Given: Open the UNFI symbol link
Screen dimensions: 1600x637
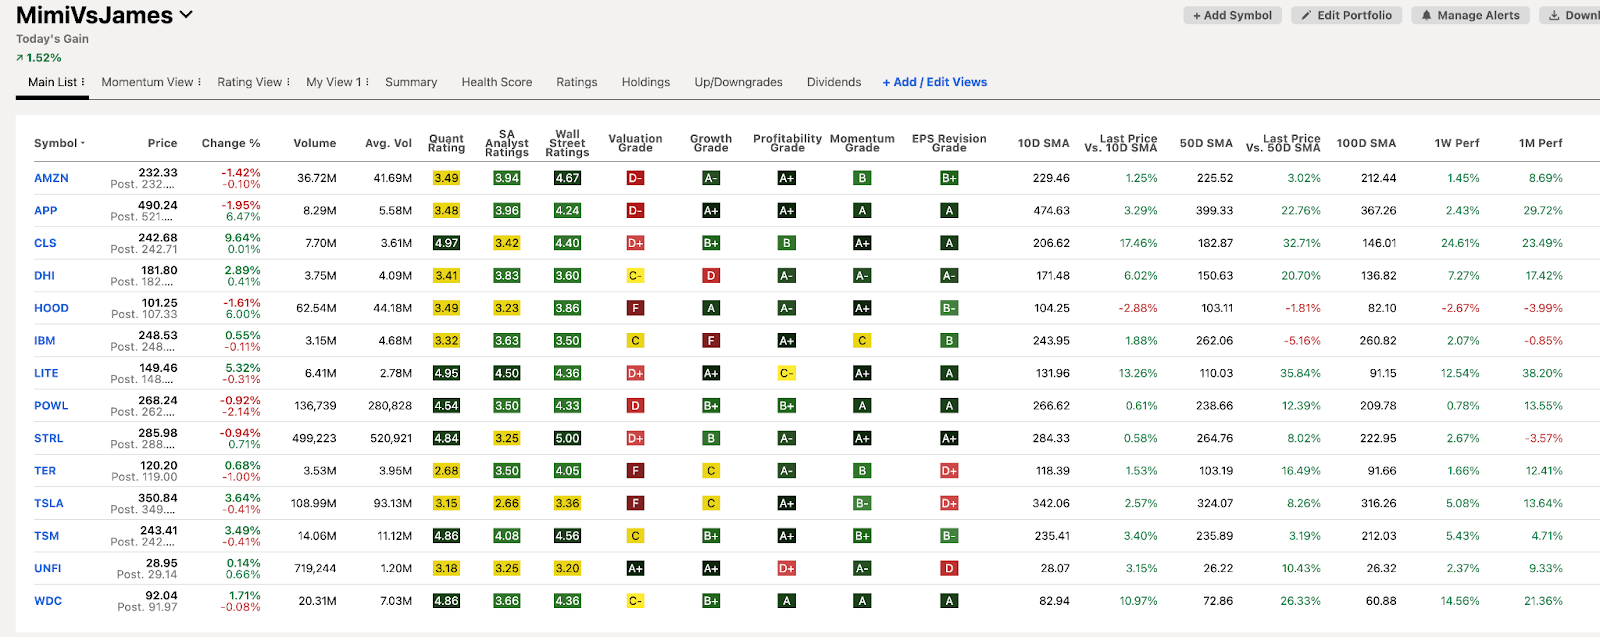Looking at the screenshot, I should pos(48,568).
